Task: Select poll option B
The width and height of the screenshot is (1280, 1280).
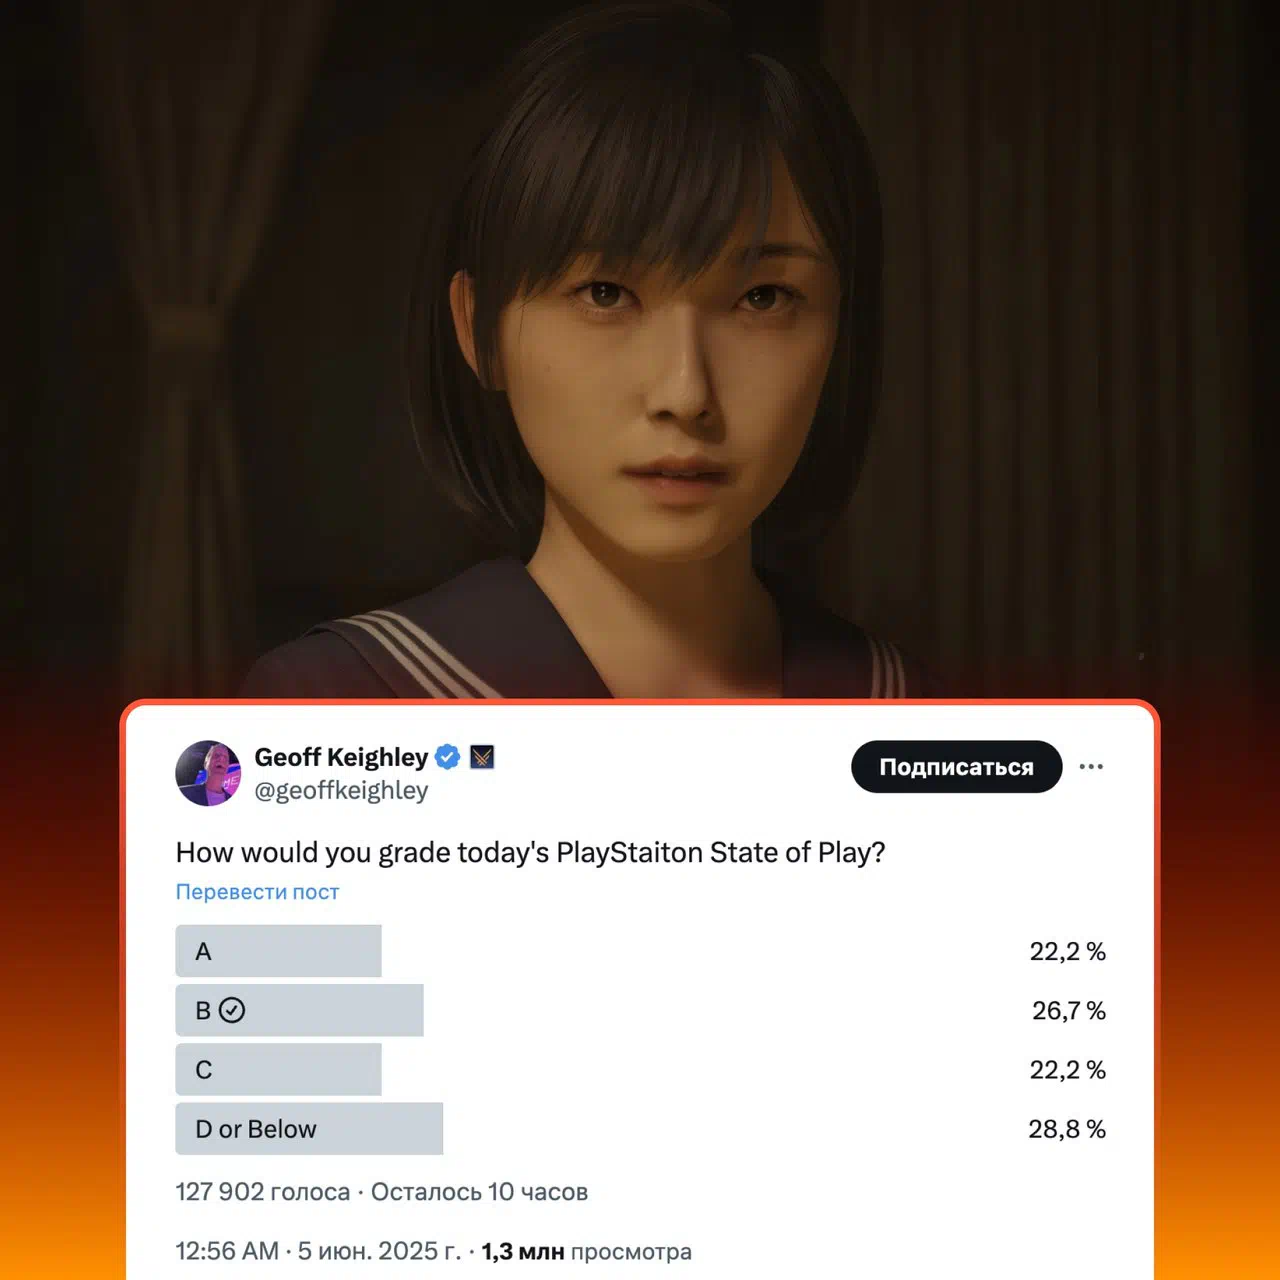Action: tap(640, 1010)
